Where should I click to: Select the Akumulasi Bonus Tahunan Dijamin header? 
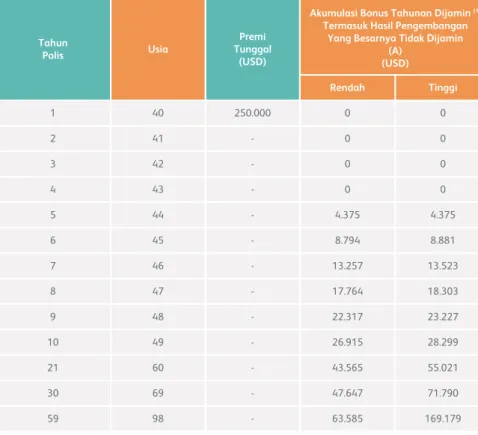389,37
